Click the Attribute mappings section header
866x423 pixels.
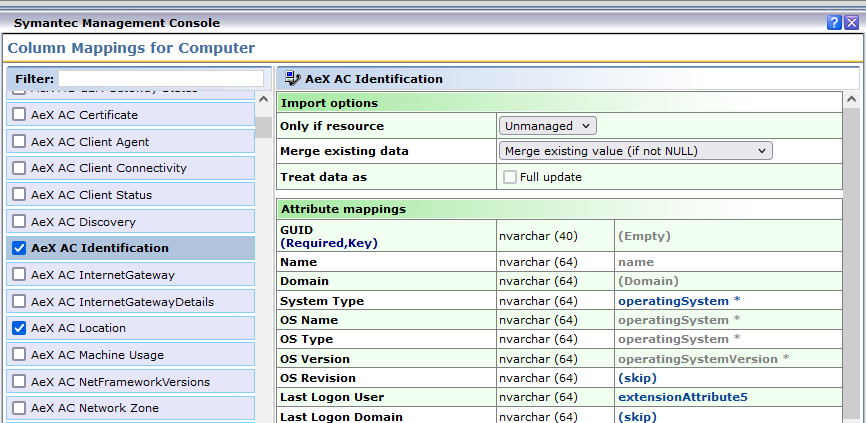(559, 209)
